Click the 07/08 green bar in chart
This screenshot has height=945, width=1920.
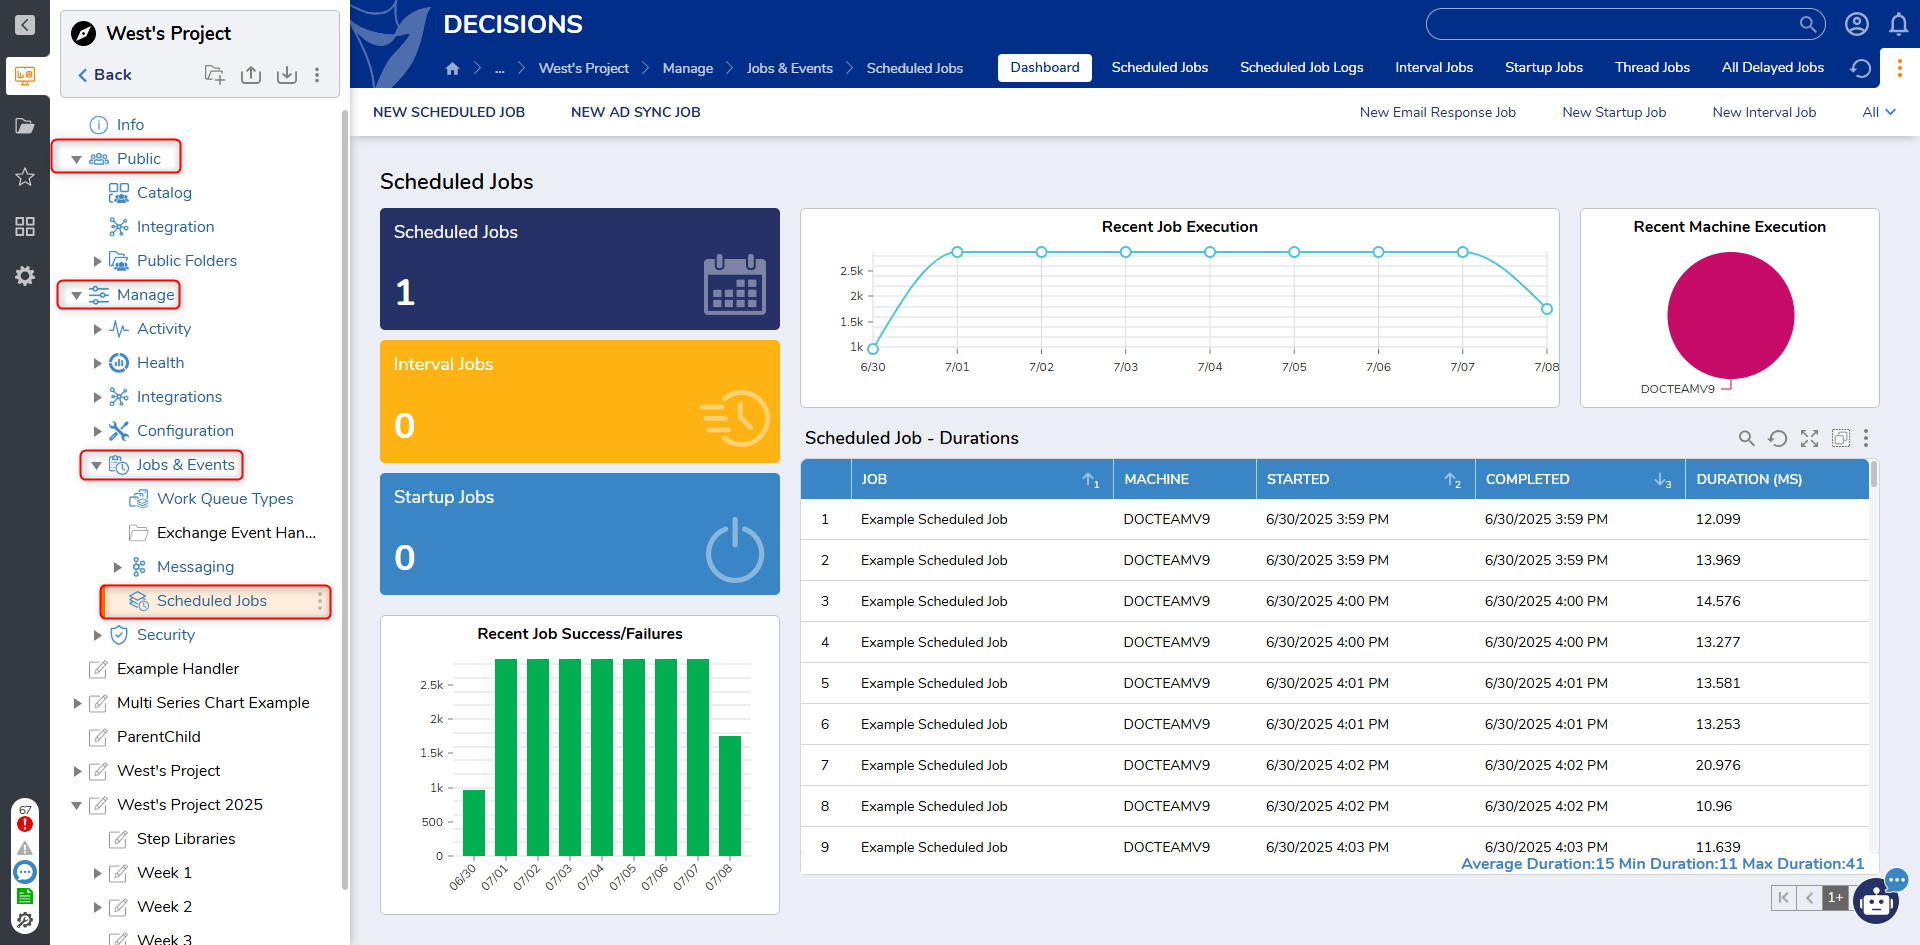[730, 795]
